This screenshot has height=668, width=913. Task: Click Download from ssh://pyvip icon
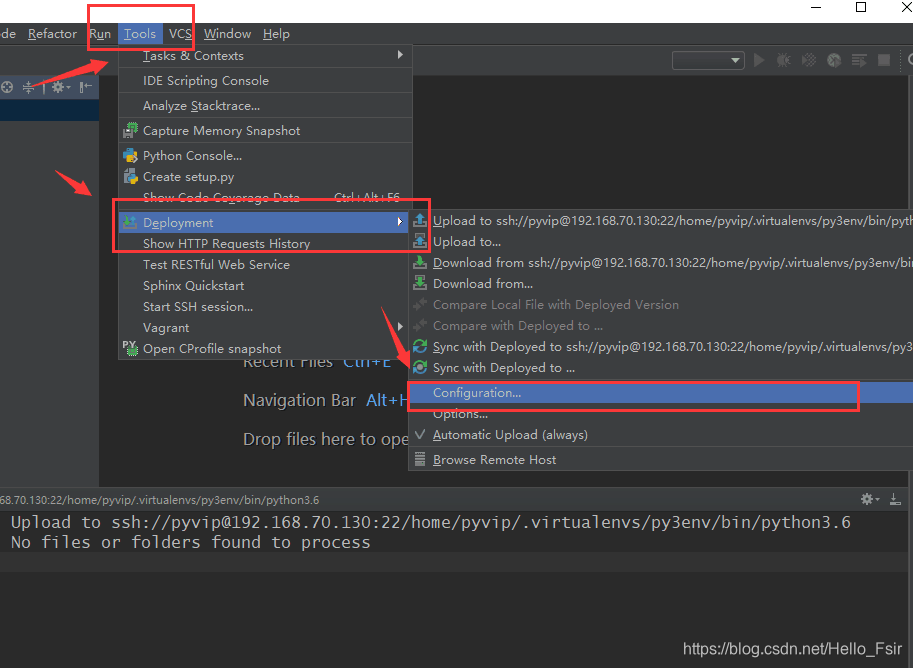(x=420, y=262)
